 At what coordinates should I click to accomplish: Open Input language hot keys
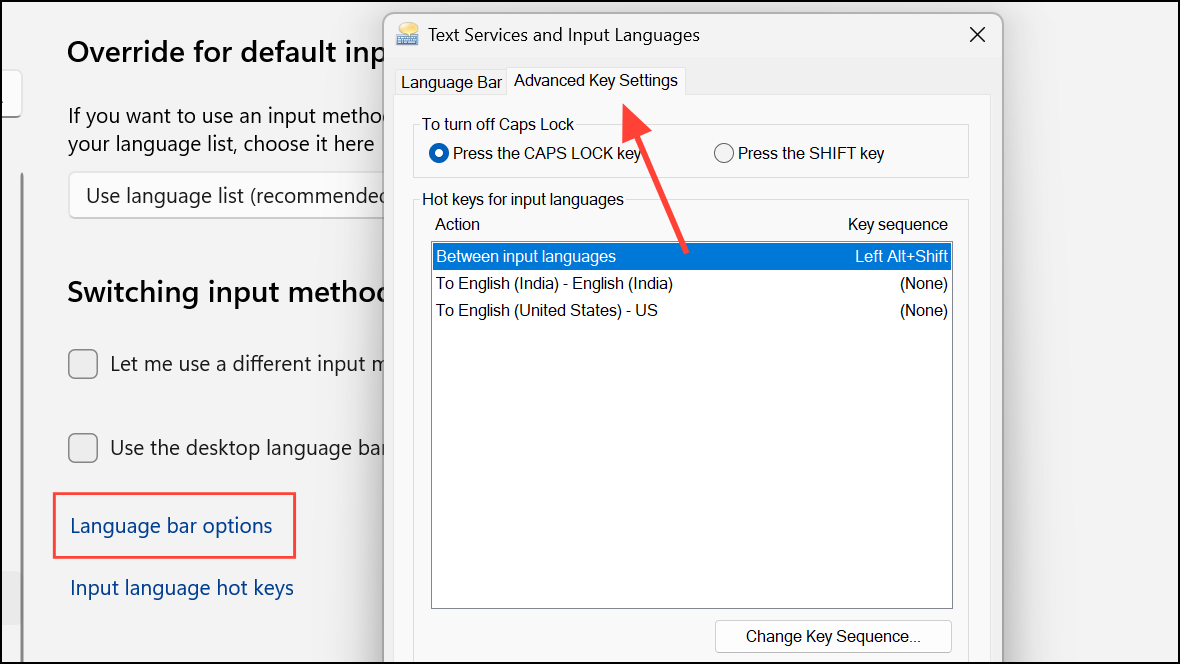pos(181,588)
